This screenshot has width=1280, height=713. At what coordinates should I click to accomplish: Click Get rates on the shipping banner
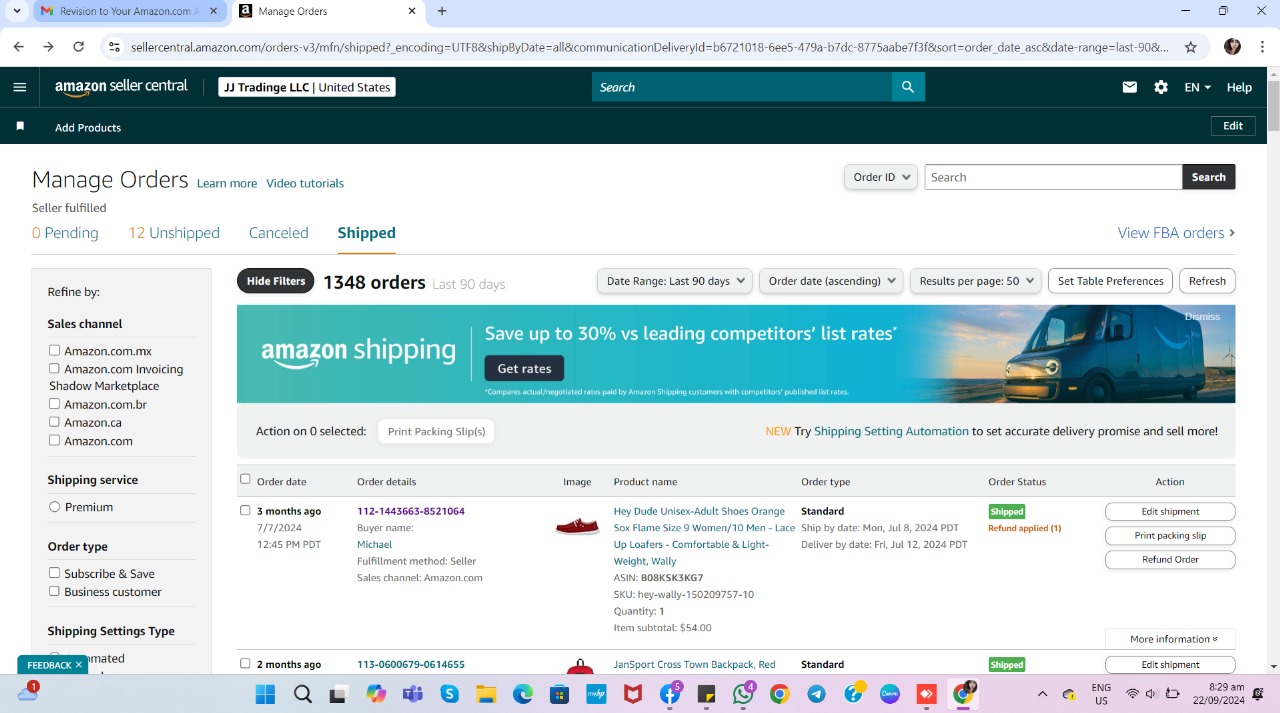[524, 368]
